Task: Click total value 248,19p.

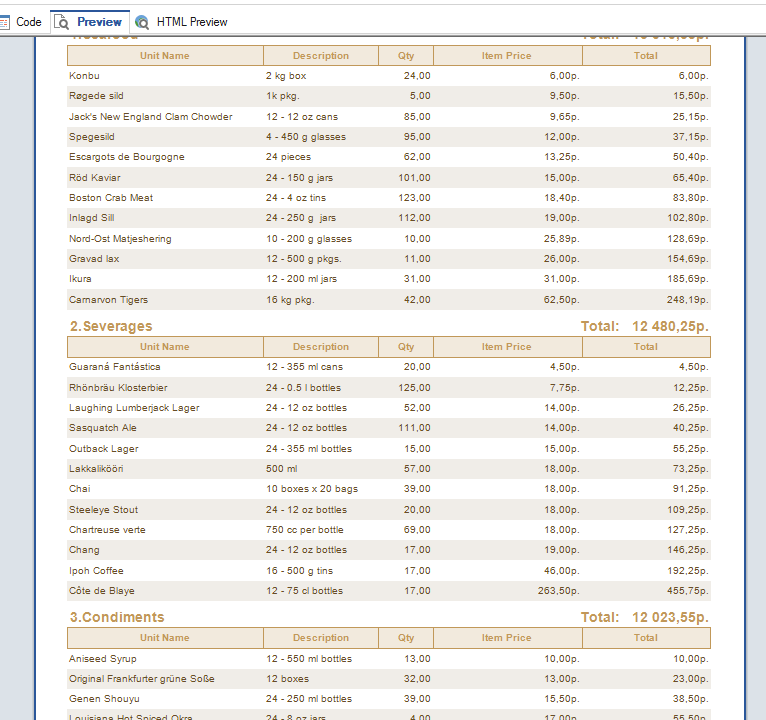Action: [x=688, y=300]
